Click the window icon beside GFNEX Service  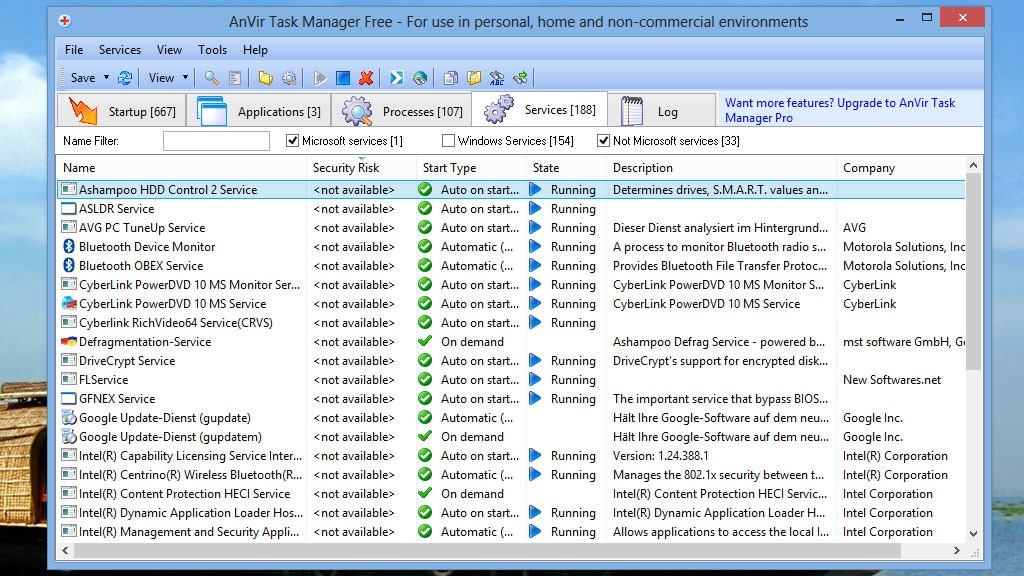69,398
